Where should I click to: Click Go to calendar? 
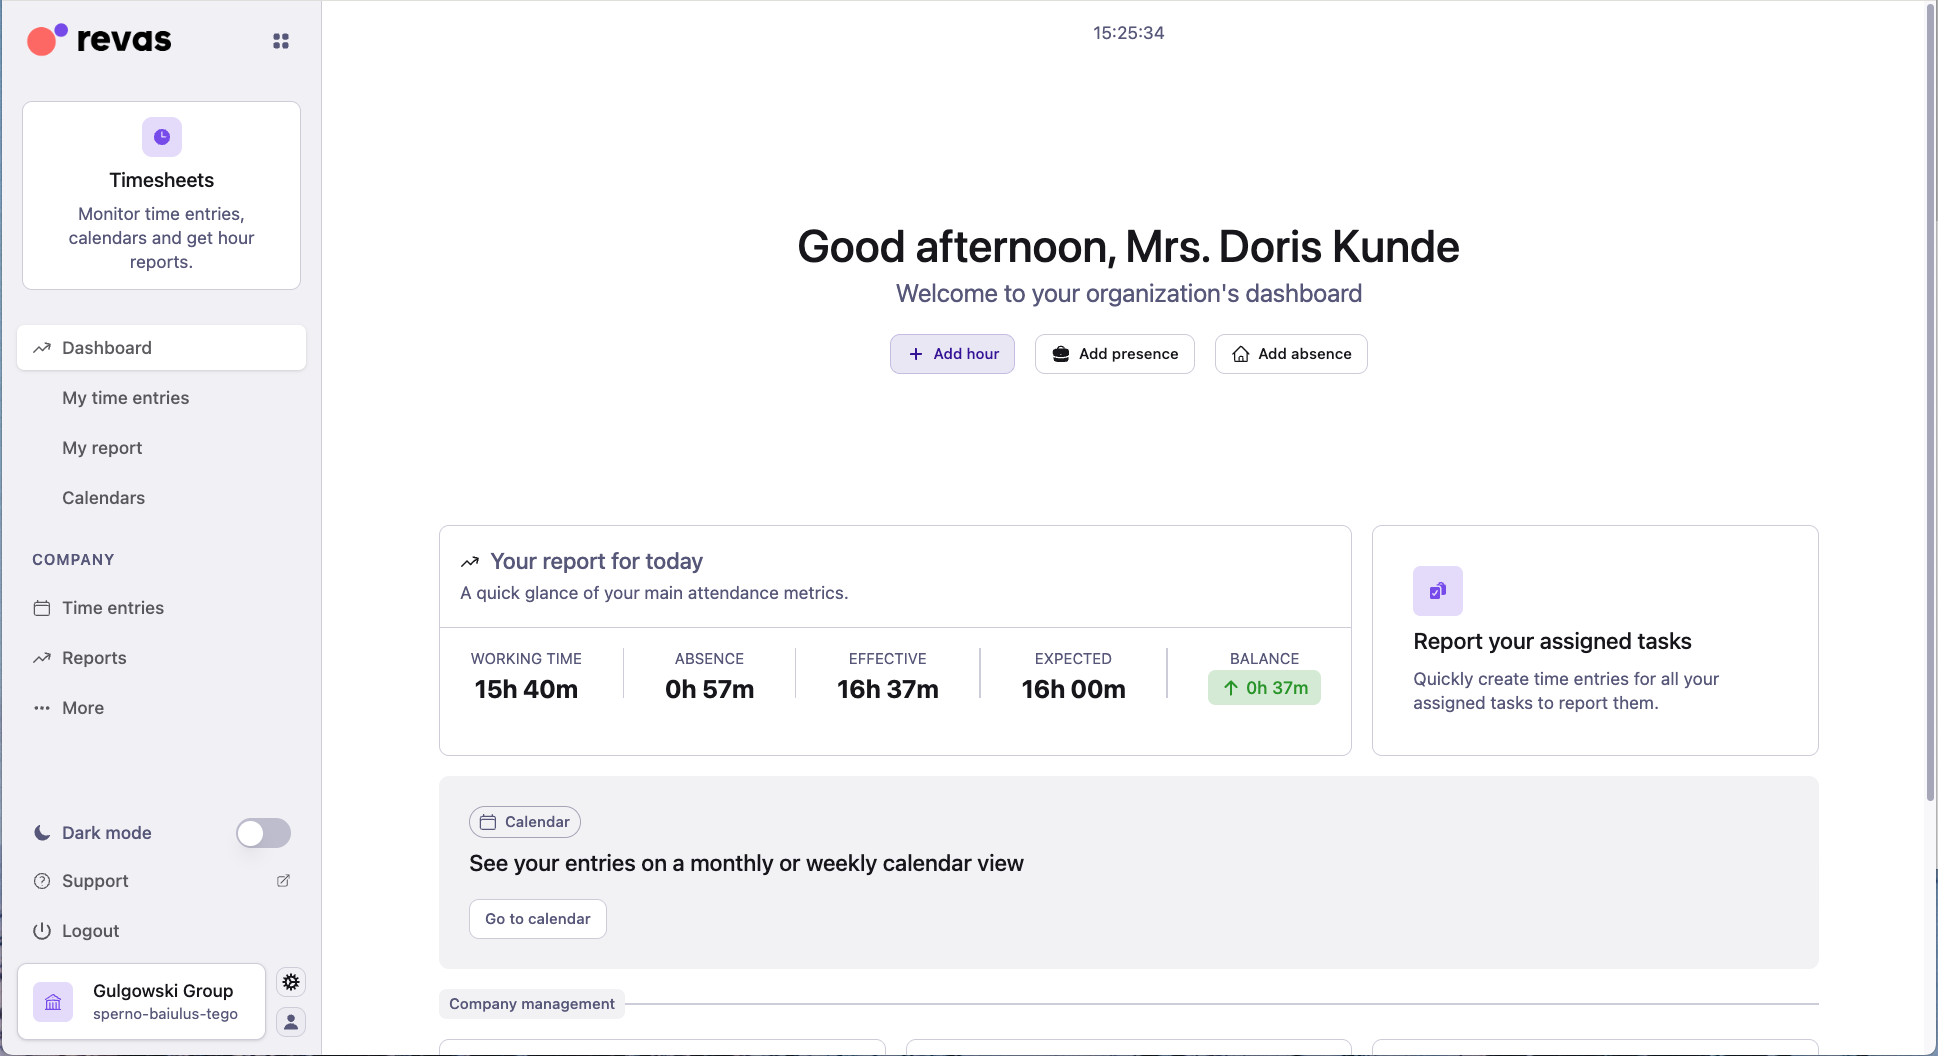(x=537, y=918)
